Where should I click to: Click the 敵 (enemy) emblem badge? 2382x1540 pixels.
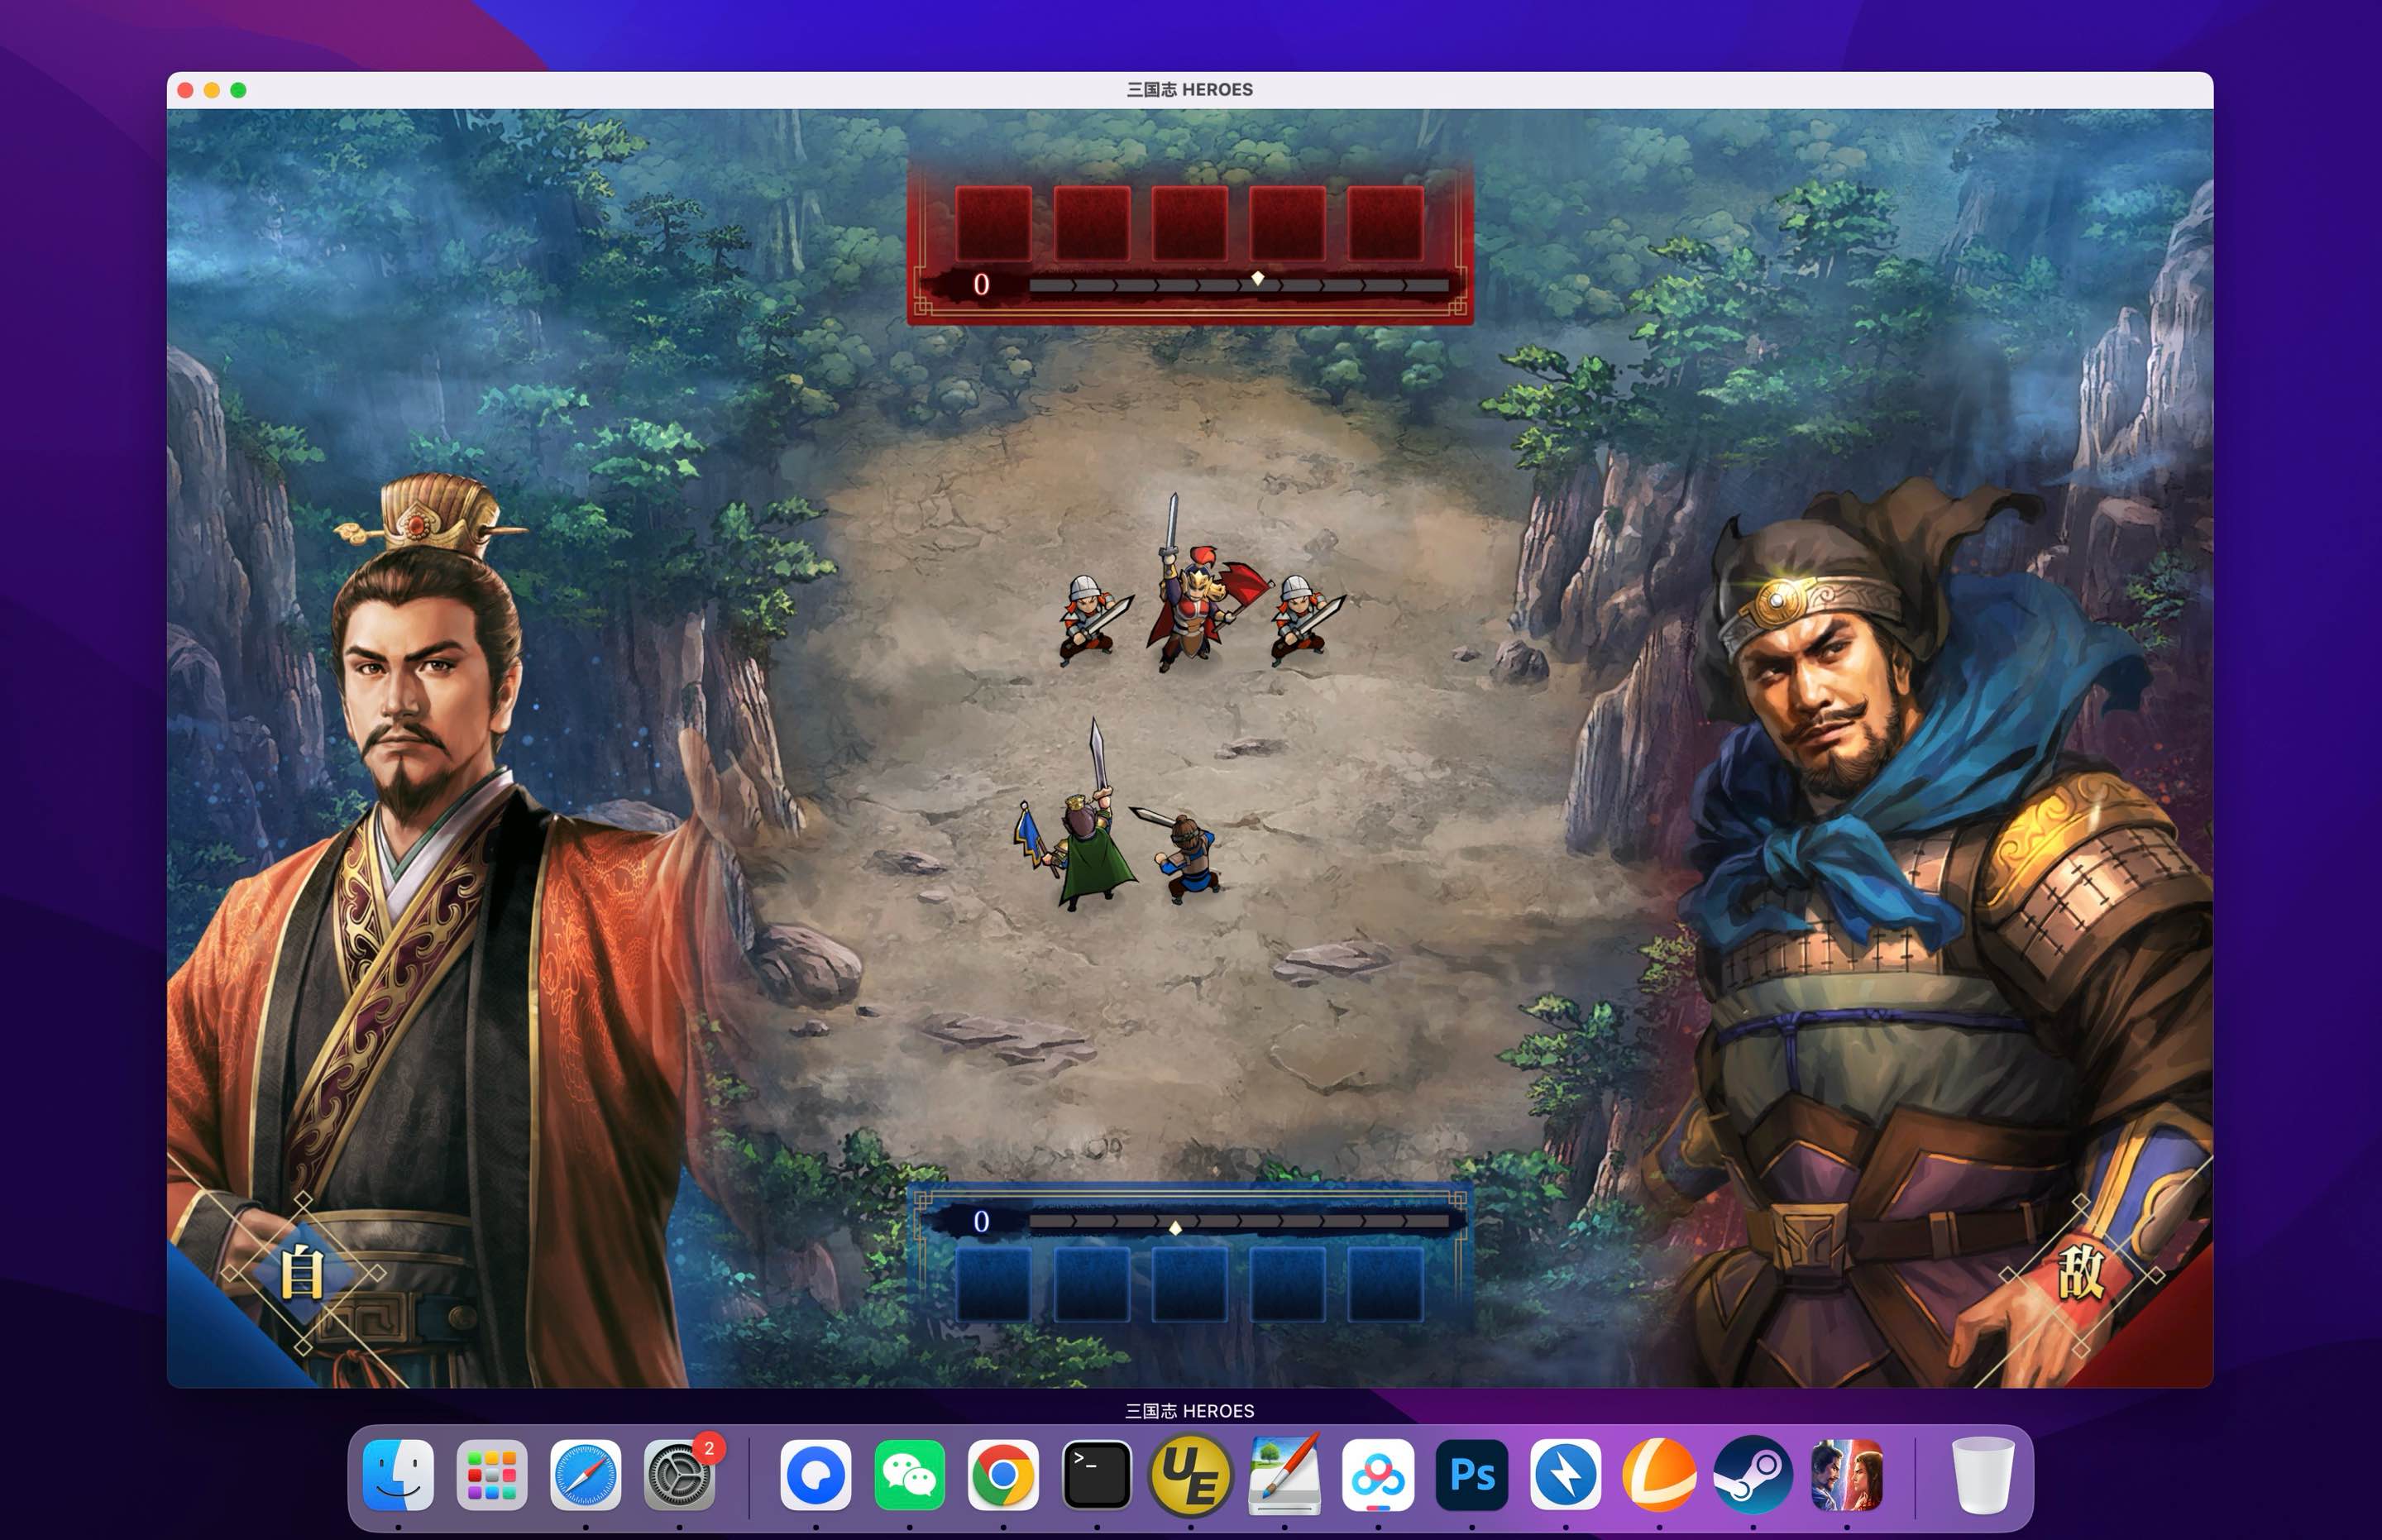[2081, 1274]
